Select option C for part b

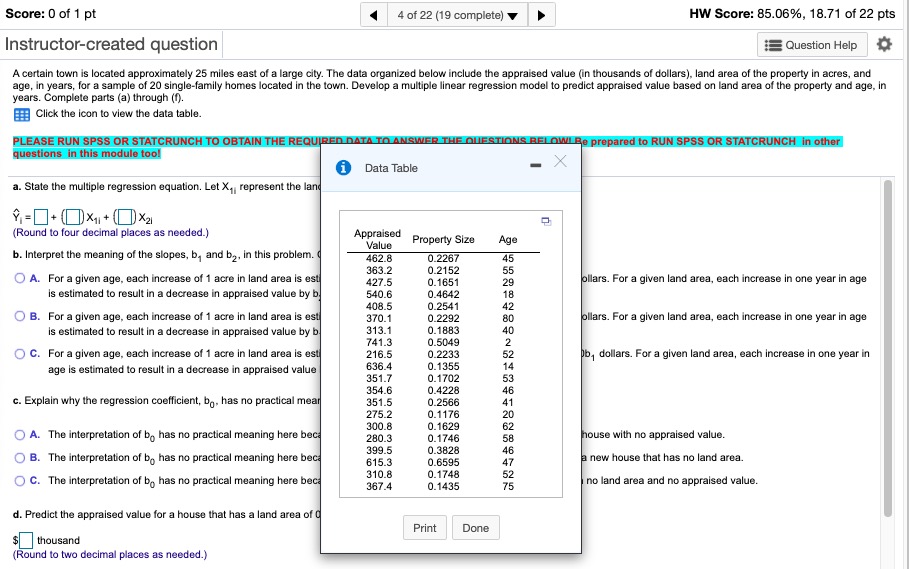pyautogui.click(x=20, y=353)
